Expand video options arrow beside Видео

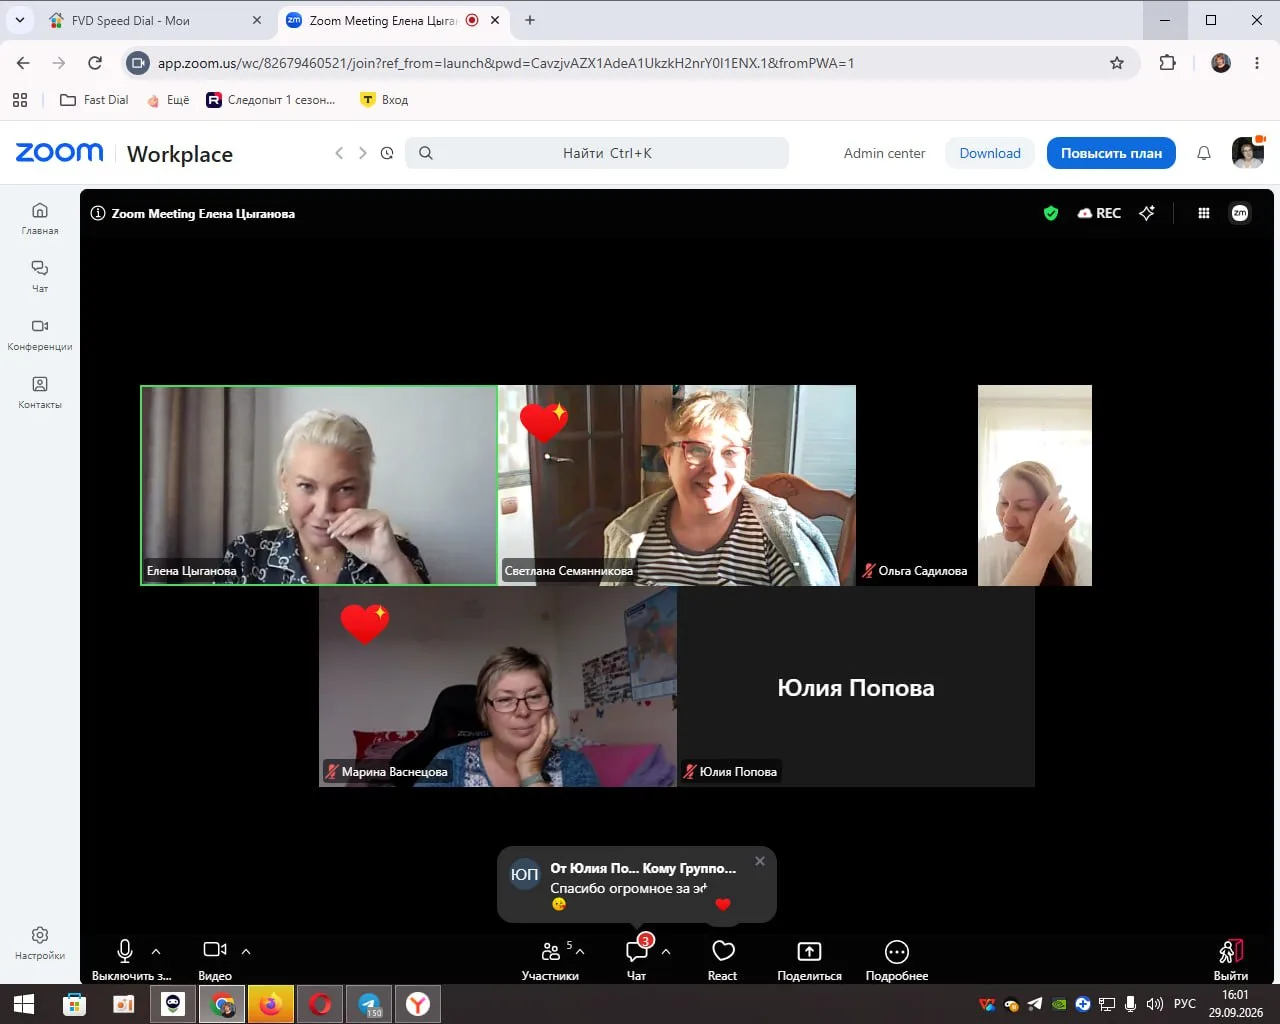tap(246, 951)
